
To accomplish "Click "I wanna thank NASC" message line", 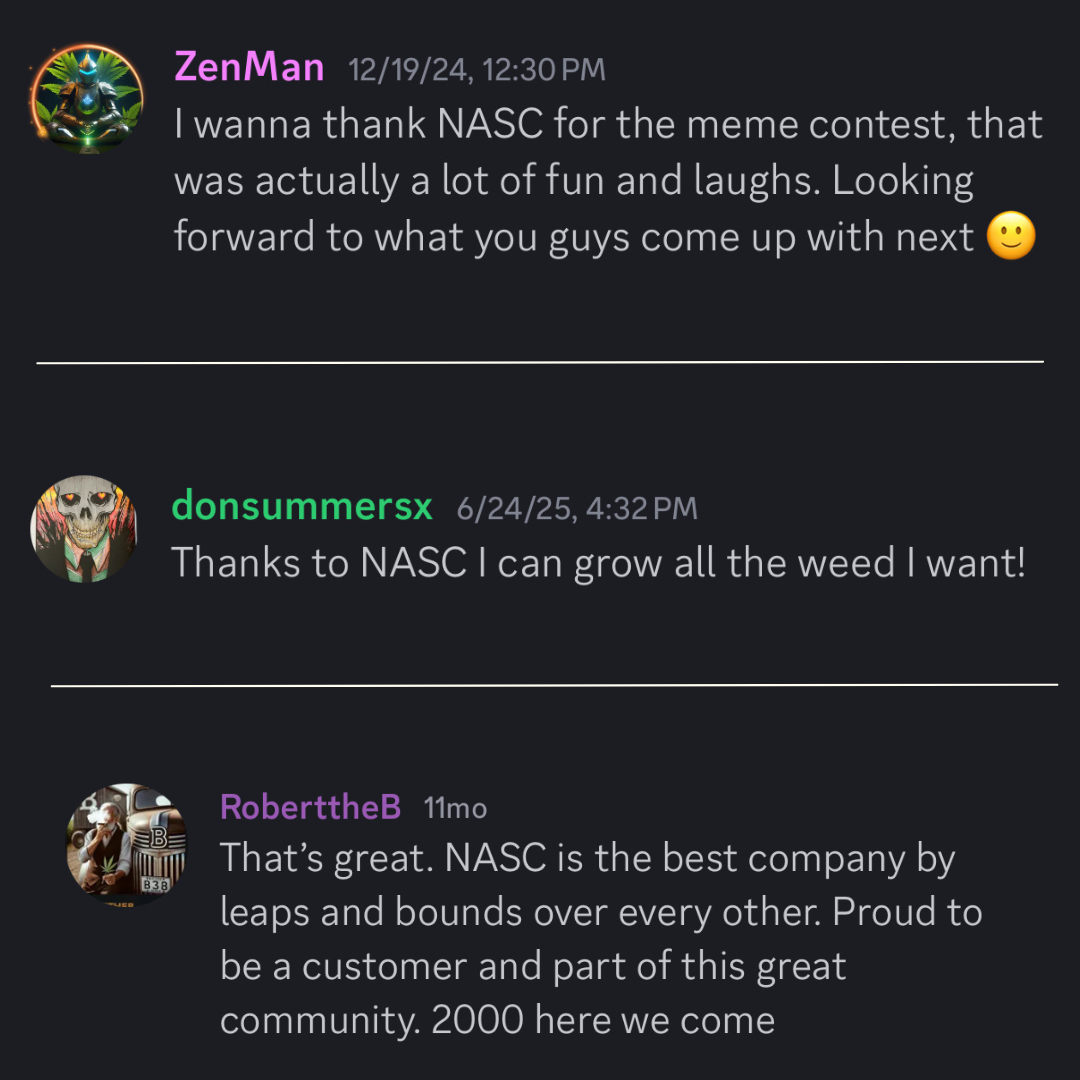I will [608, 125].
